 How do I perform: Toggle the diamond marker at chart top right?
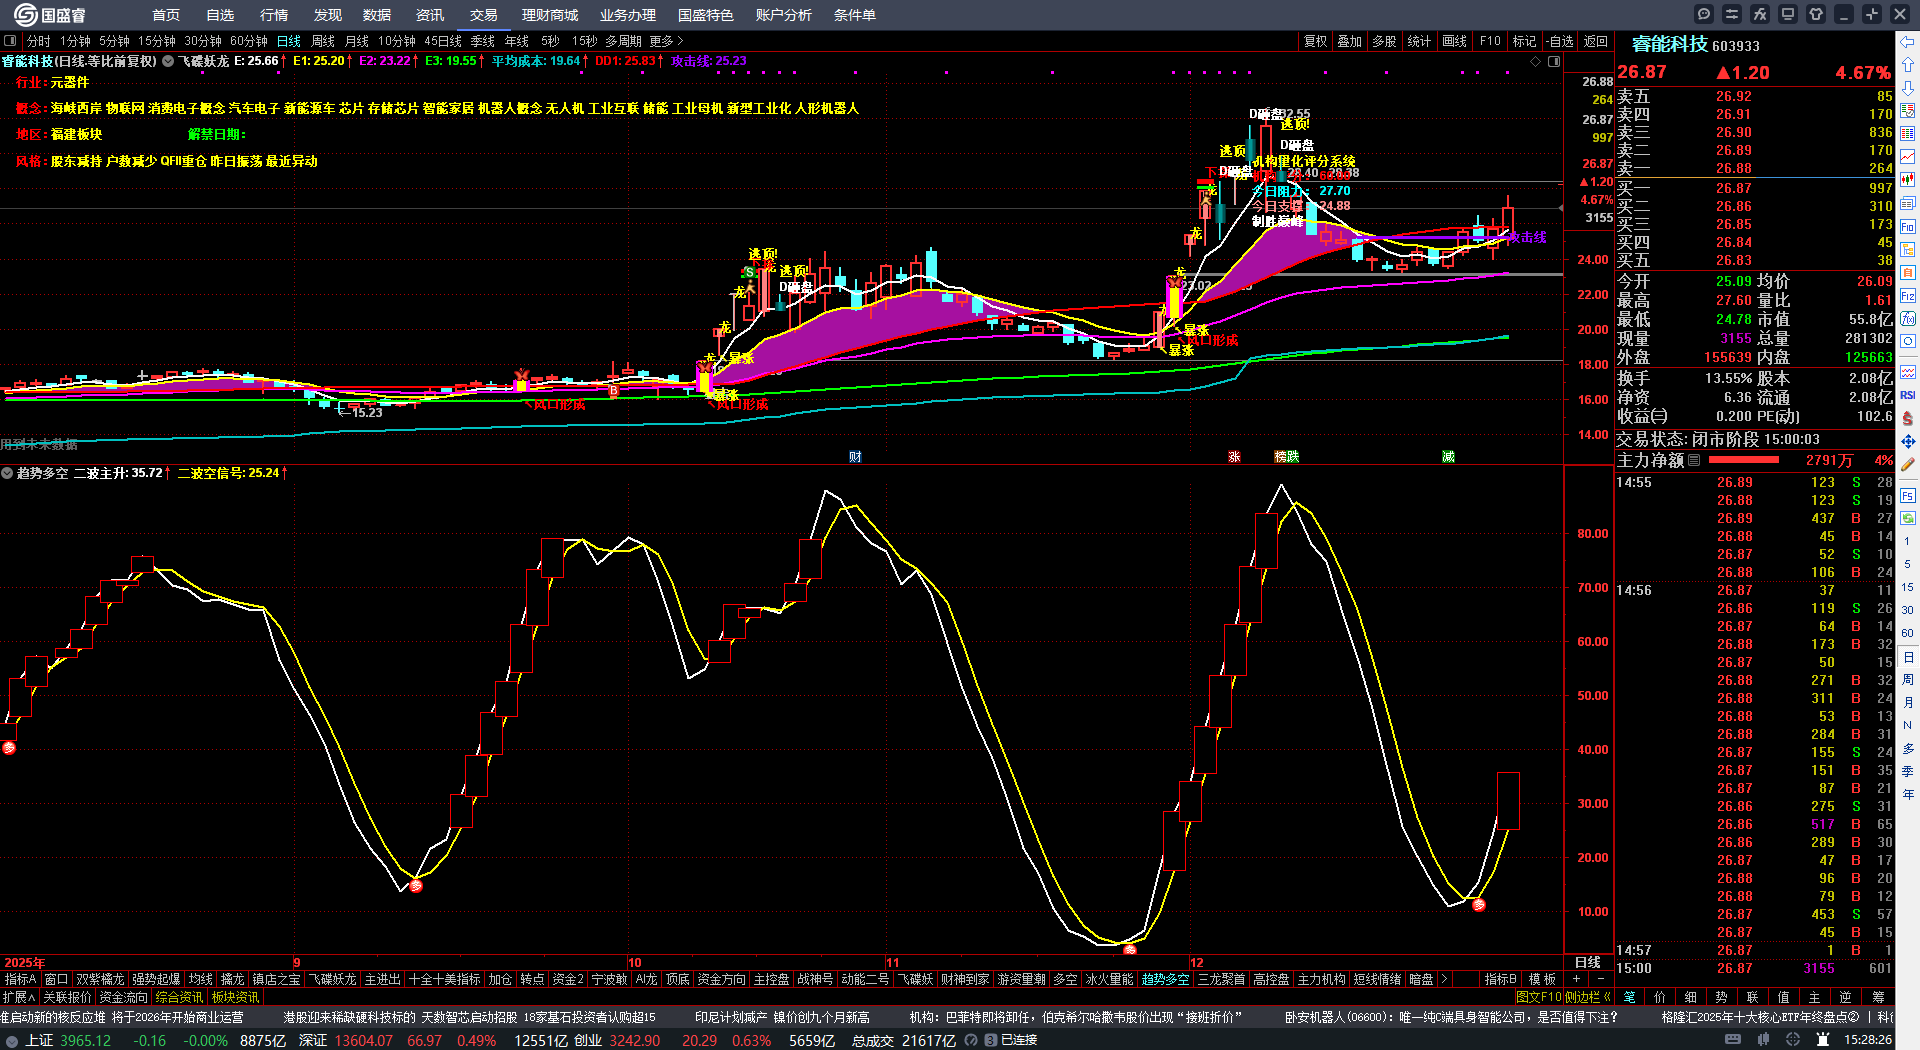(x=1536, y=61)
